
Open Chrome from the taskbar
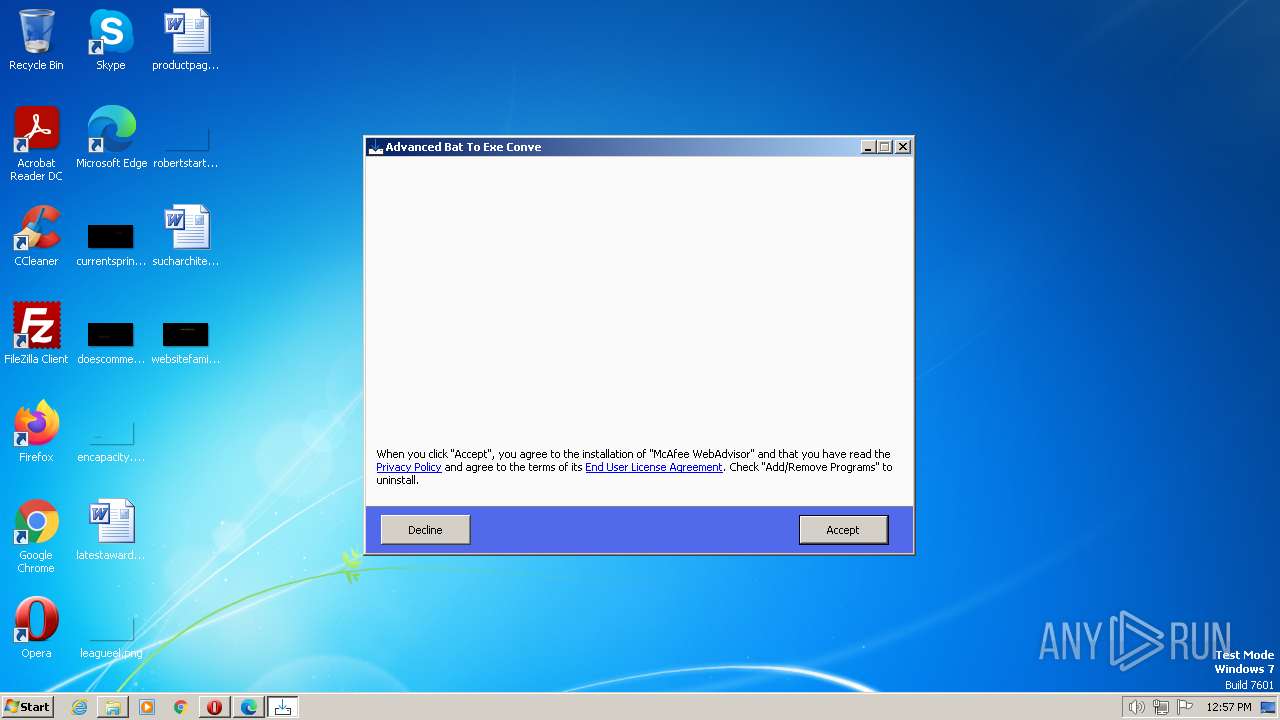[181, 707]
